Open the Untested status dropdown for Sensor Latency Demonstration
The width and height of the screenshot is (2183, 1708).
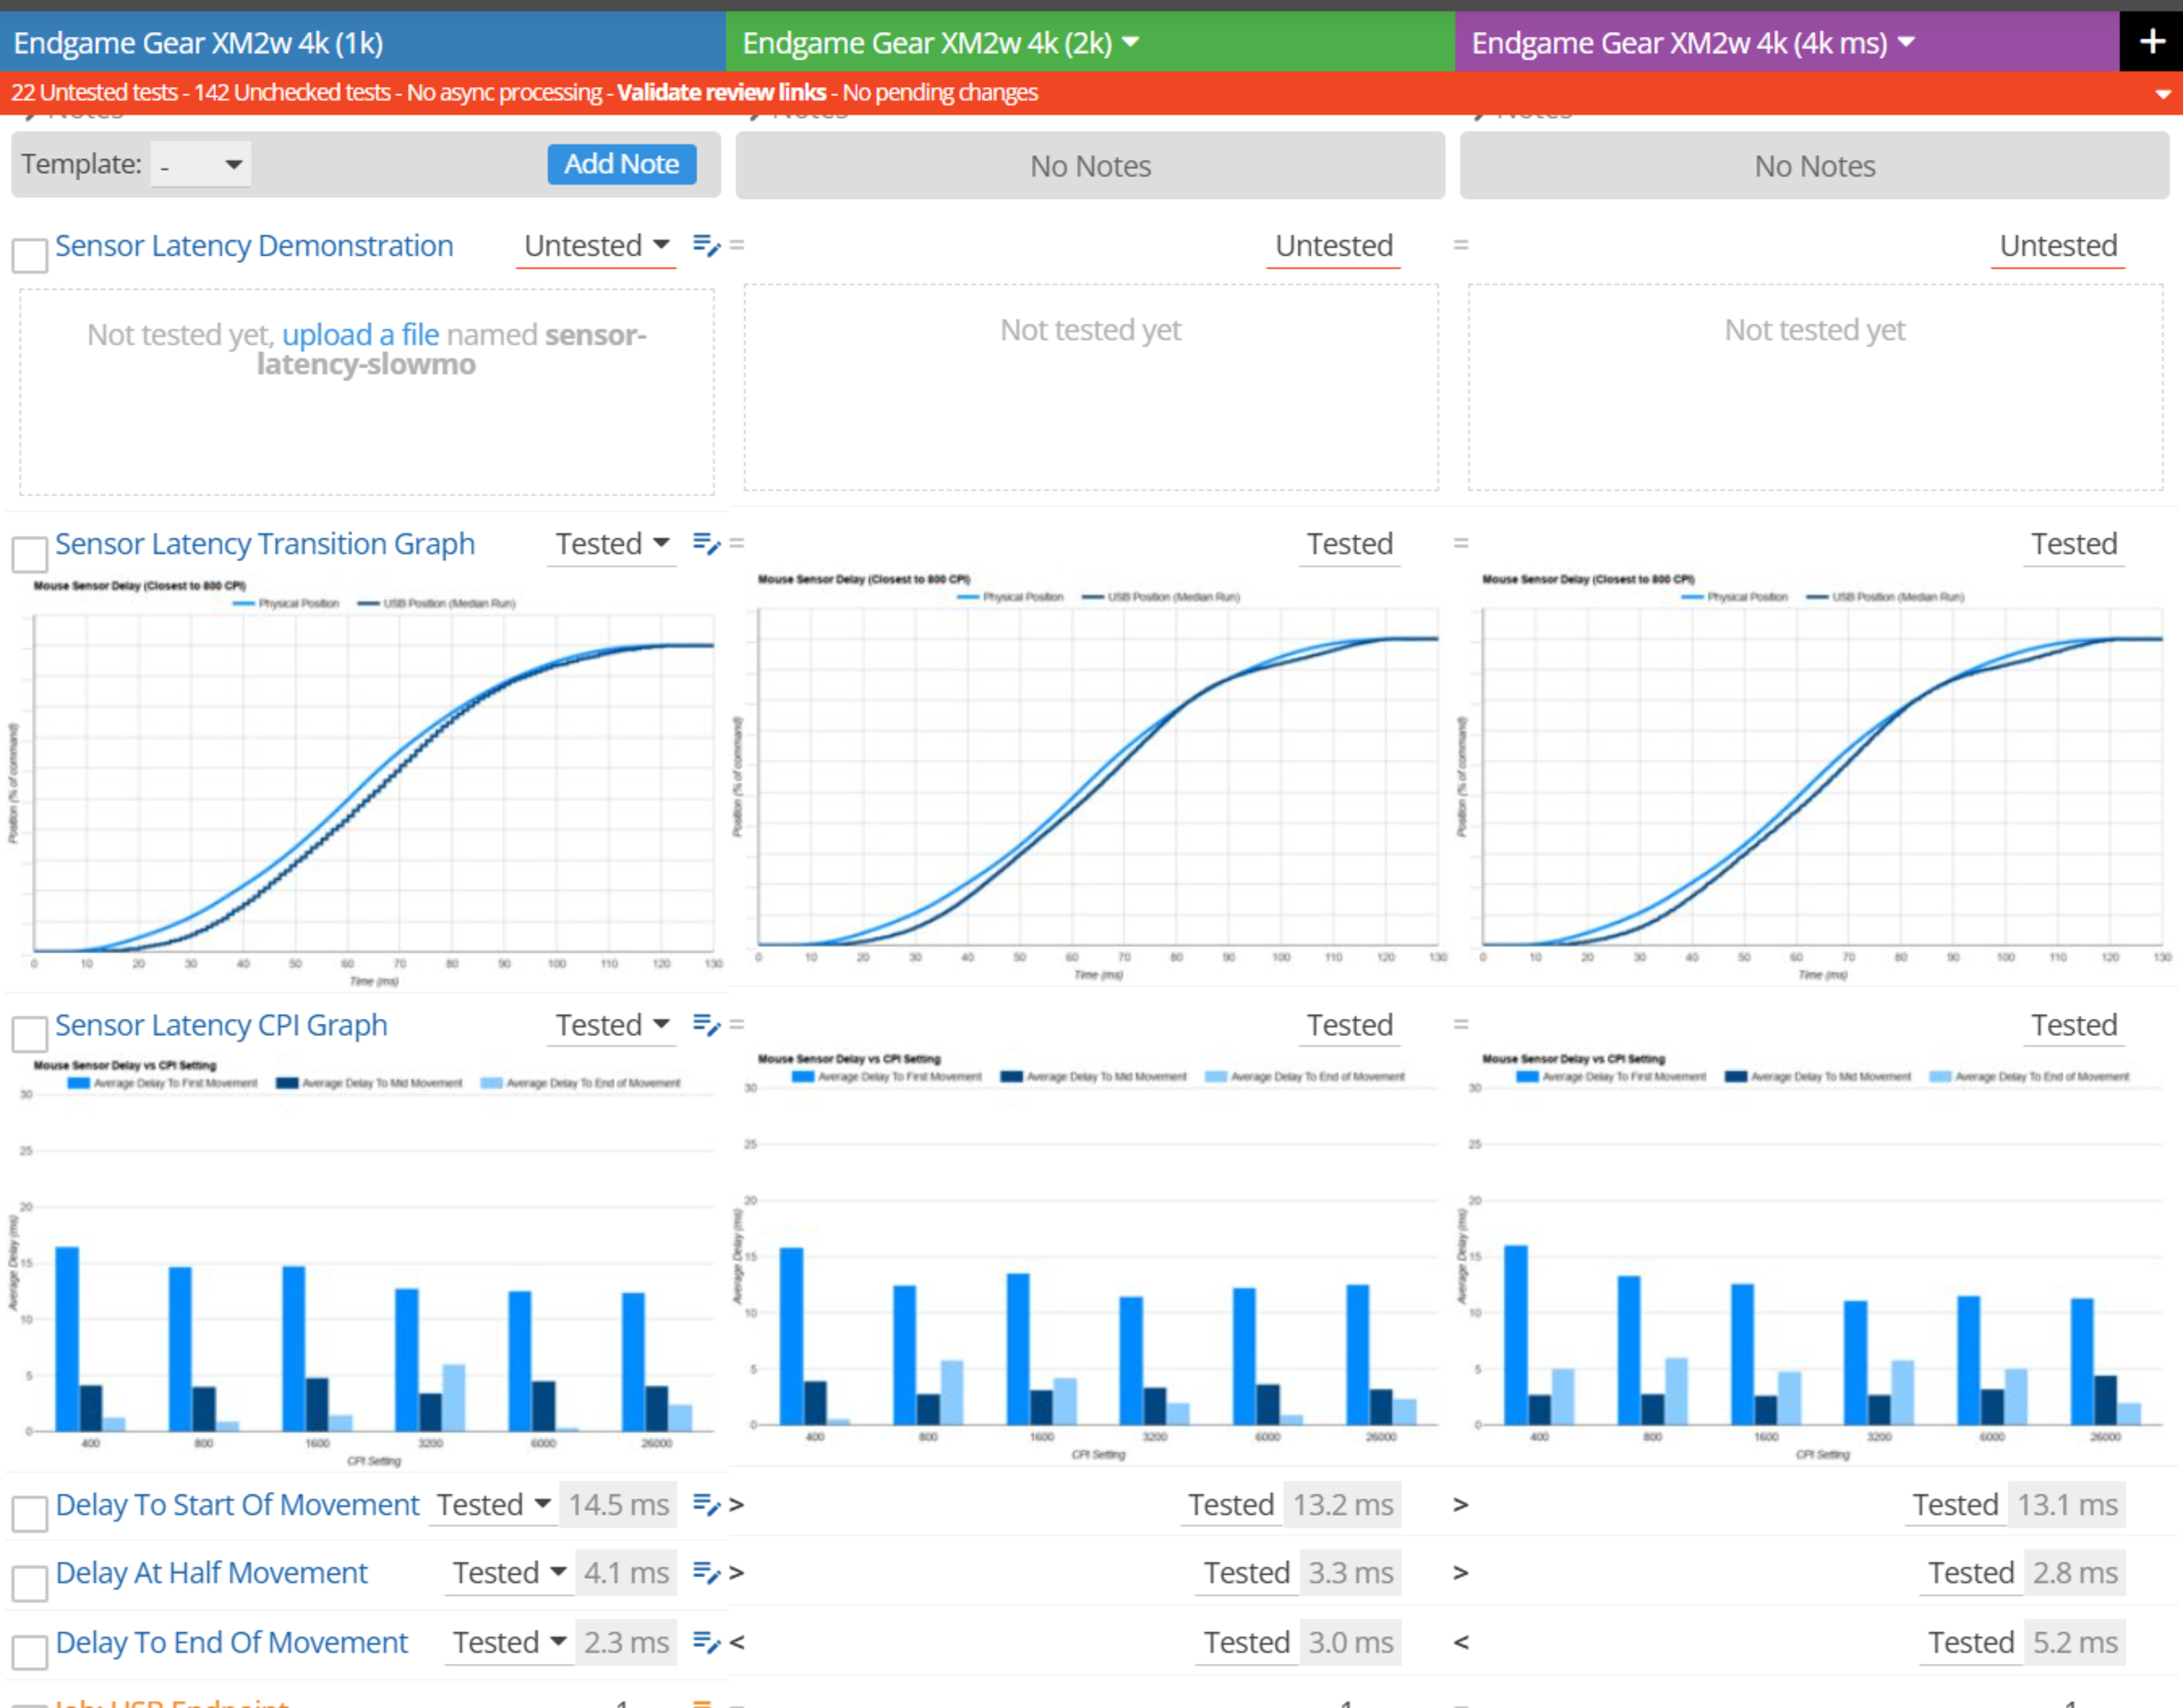pyautogui.click(x=596, y=246)
